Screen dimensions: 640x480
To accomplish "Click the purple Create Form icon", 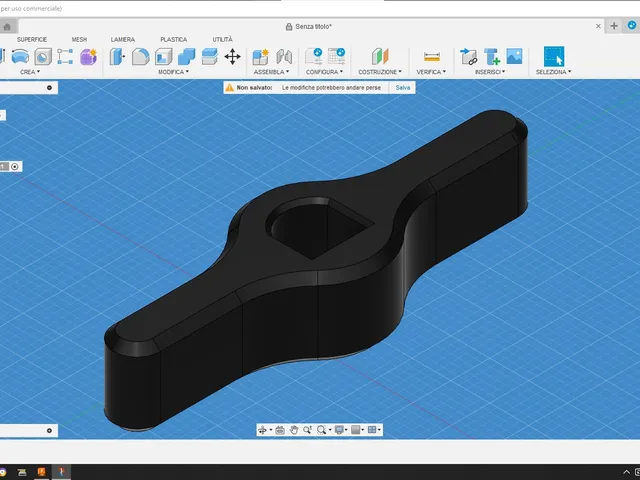I will [88, 56].
